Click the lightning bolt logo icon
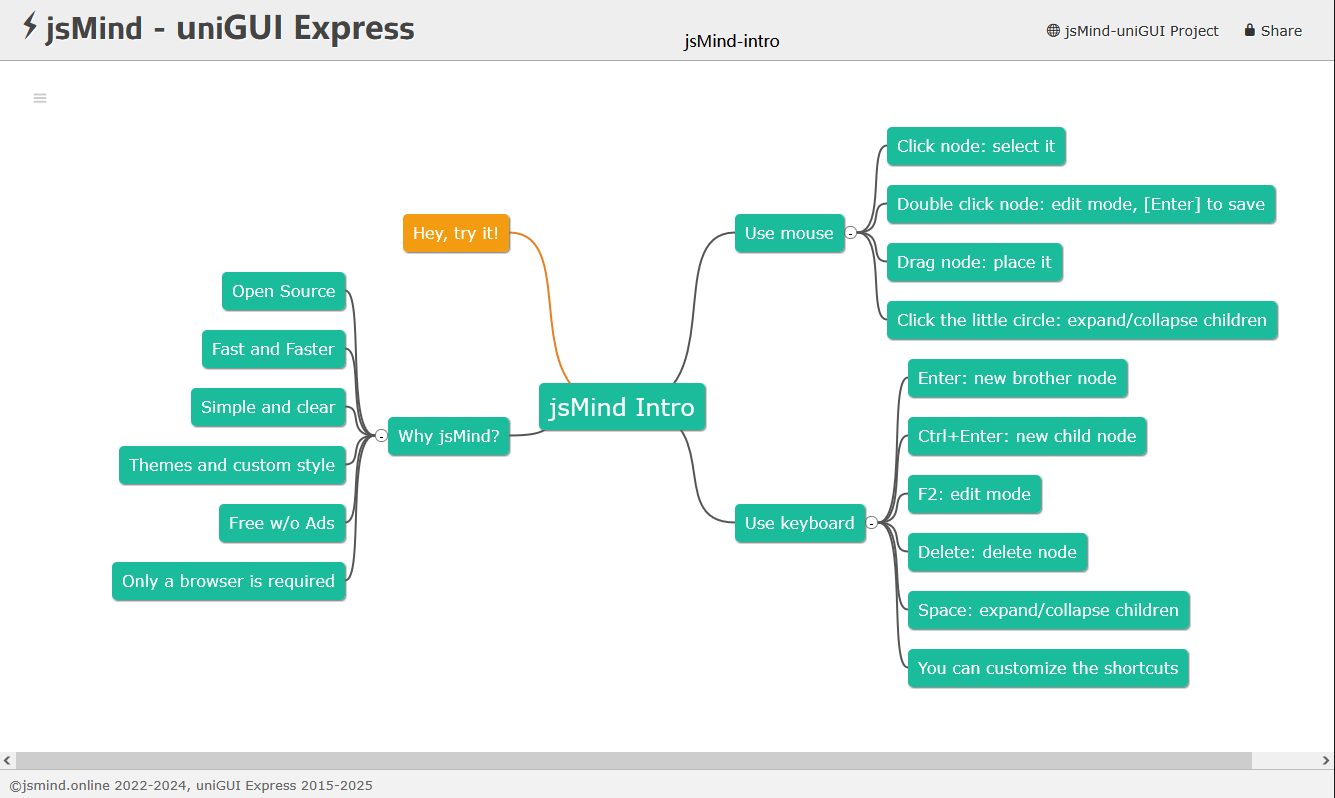This screenshot has width=1335, height=798. pos(30,26)
